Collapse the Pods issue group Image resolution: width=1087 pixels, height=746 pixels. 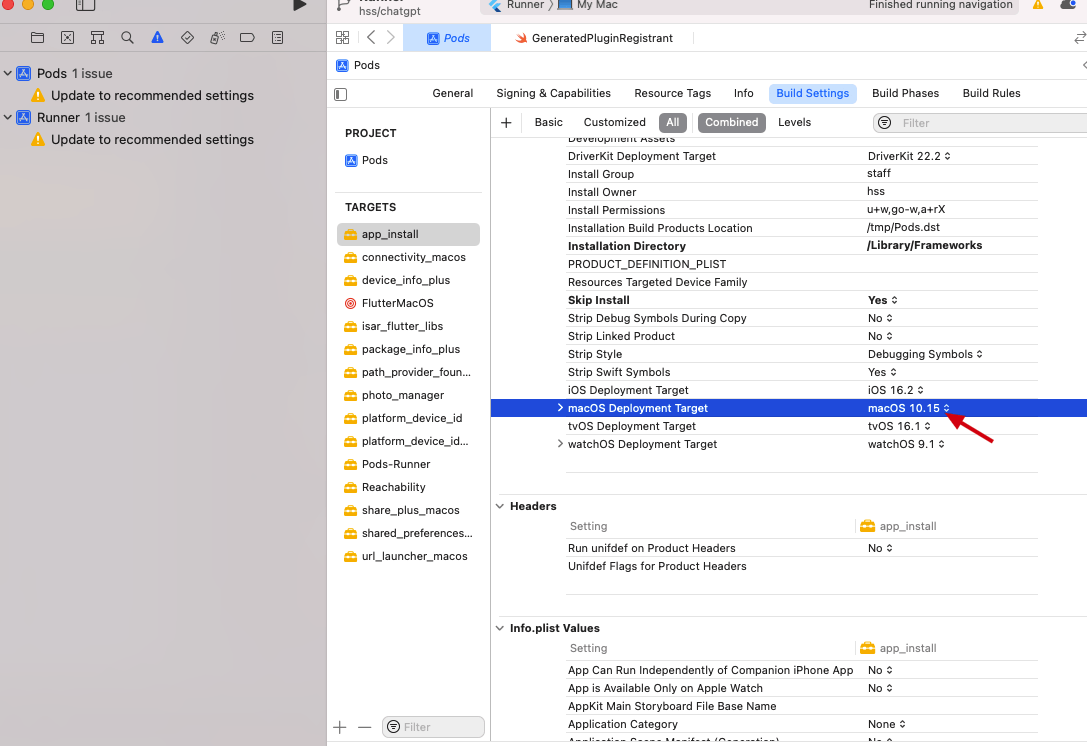8,73
